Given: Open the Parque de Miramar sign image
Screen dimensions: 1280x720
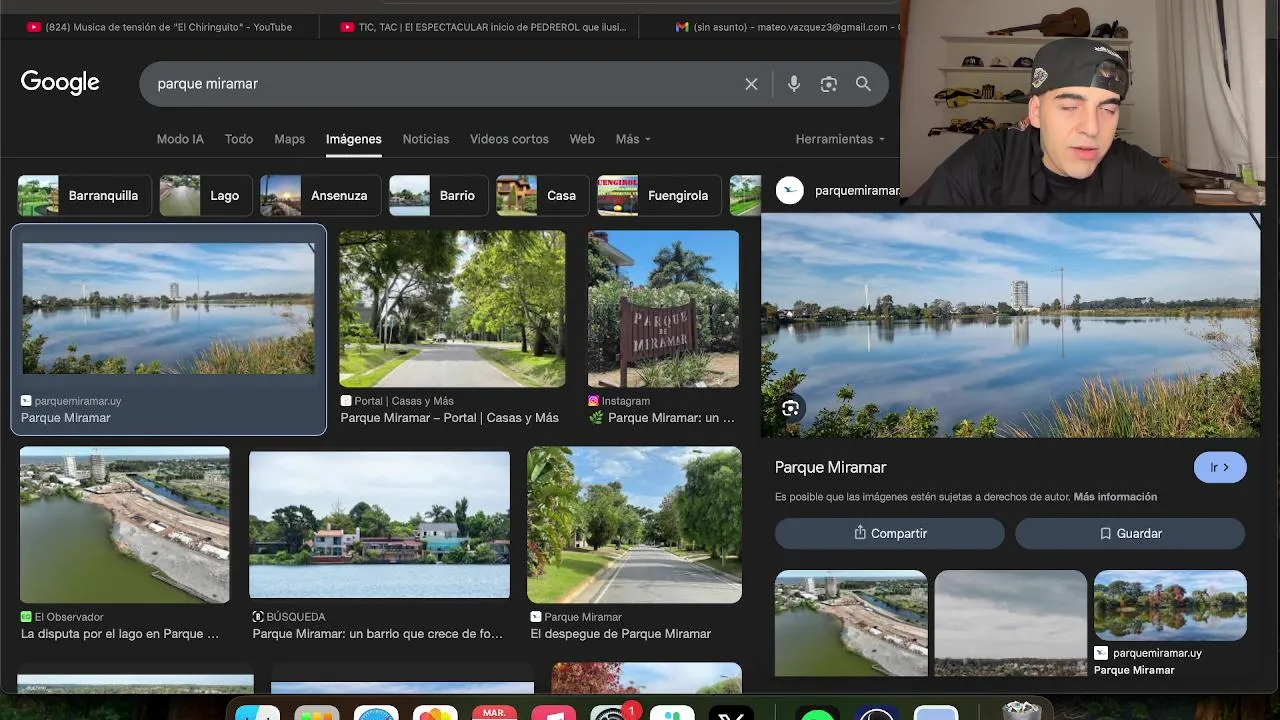Looking at the screenshot, I should click(x=663, y=309).
